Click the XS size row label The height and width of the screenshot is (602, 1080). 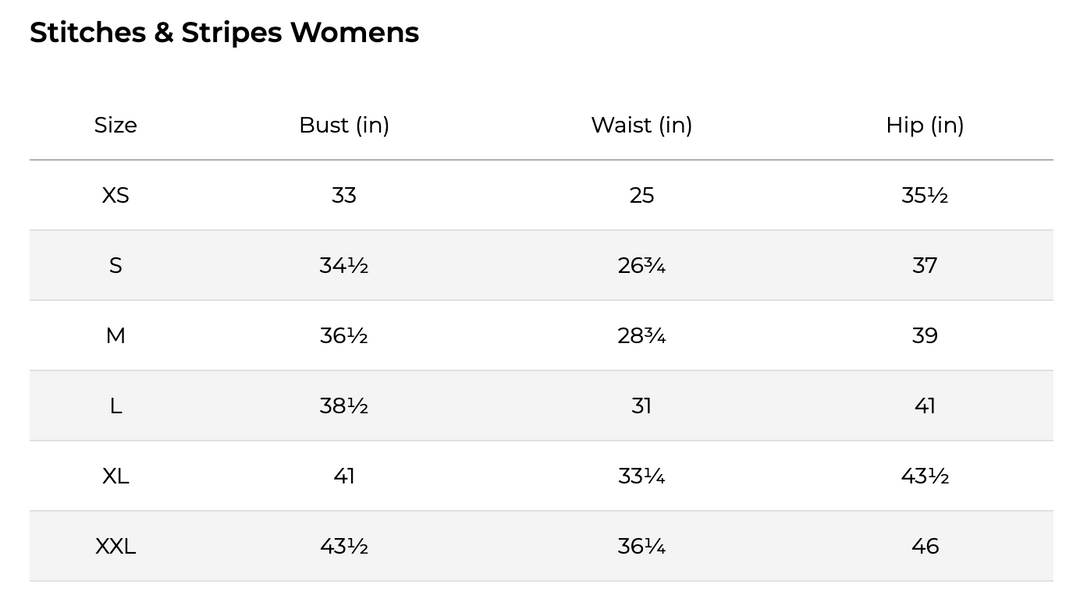tap(115, 195)
